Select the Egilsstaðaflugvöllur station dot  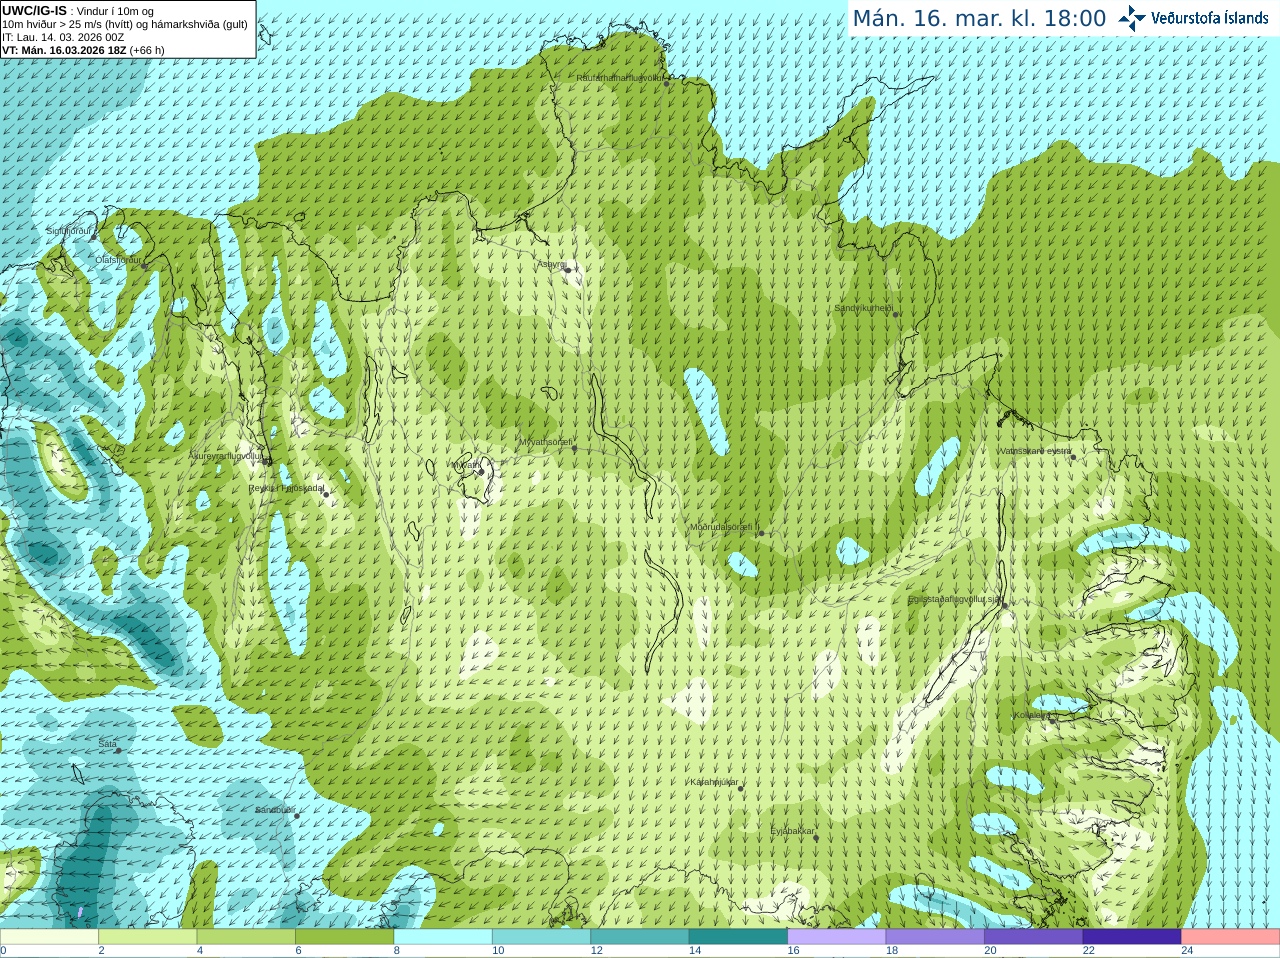point(1005,605)
